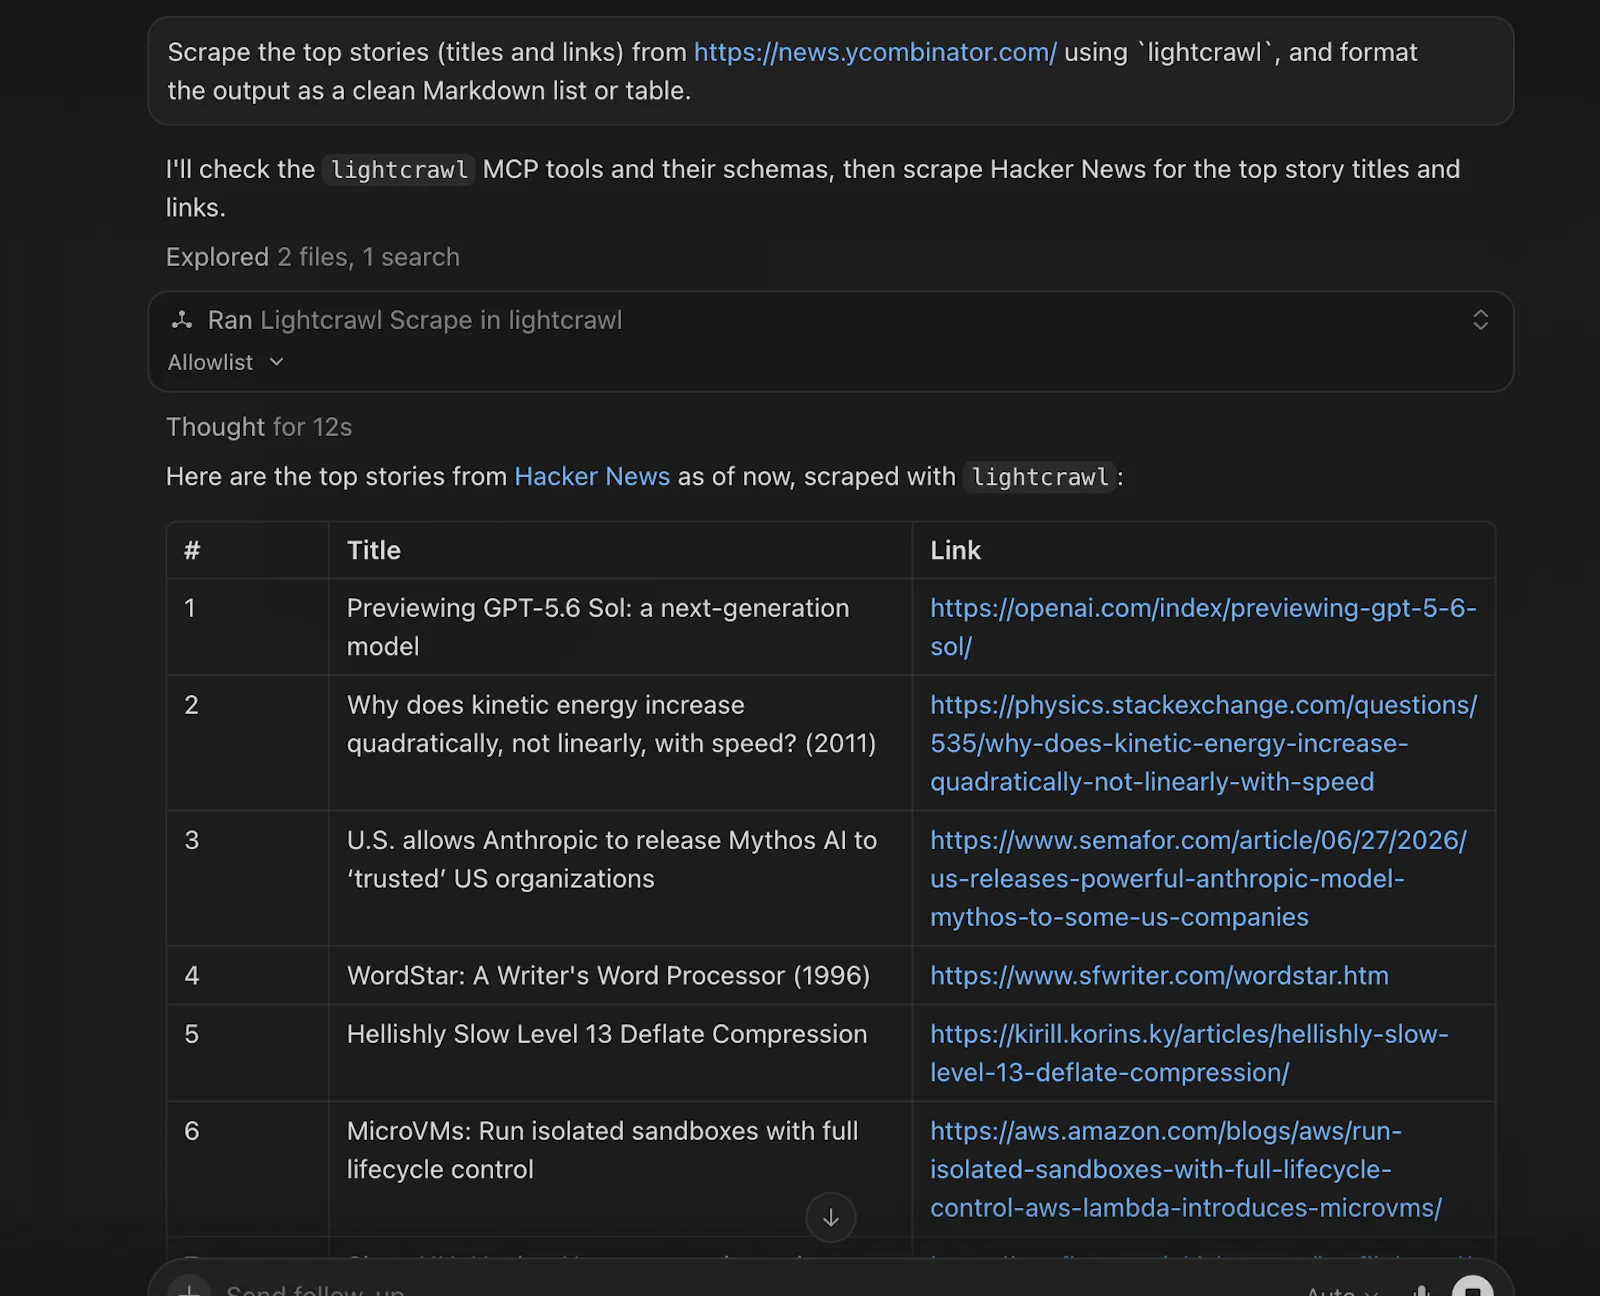
Task: Open the Hacker News link in the reply
Action: click(592, 476)
